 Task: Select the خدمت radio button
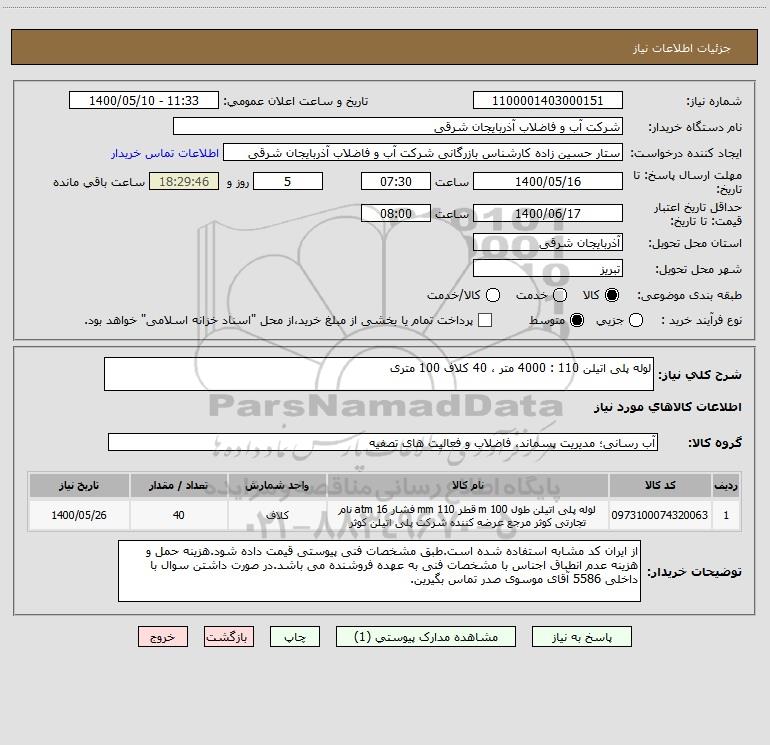[560, 295]
